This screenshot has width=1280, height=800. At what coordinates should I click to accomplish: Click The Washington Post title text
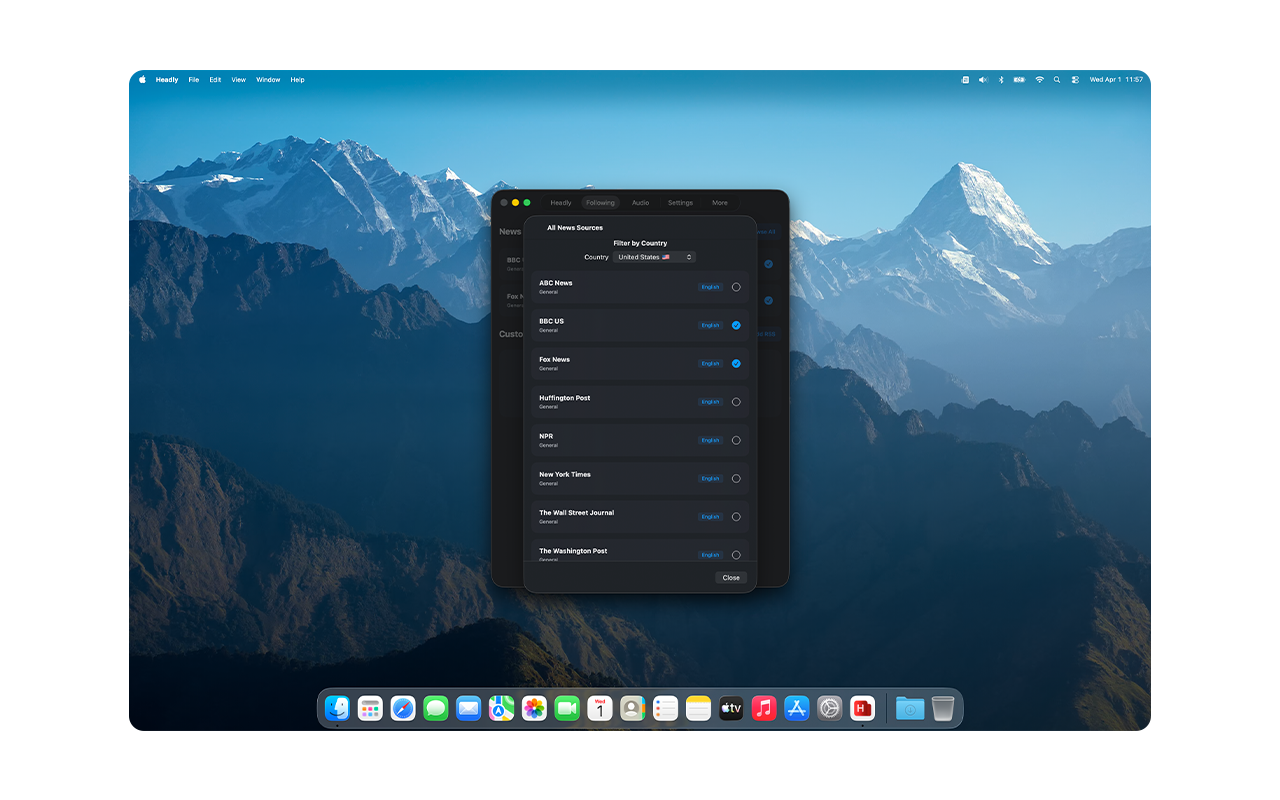click(573, 551)
